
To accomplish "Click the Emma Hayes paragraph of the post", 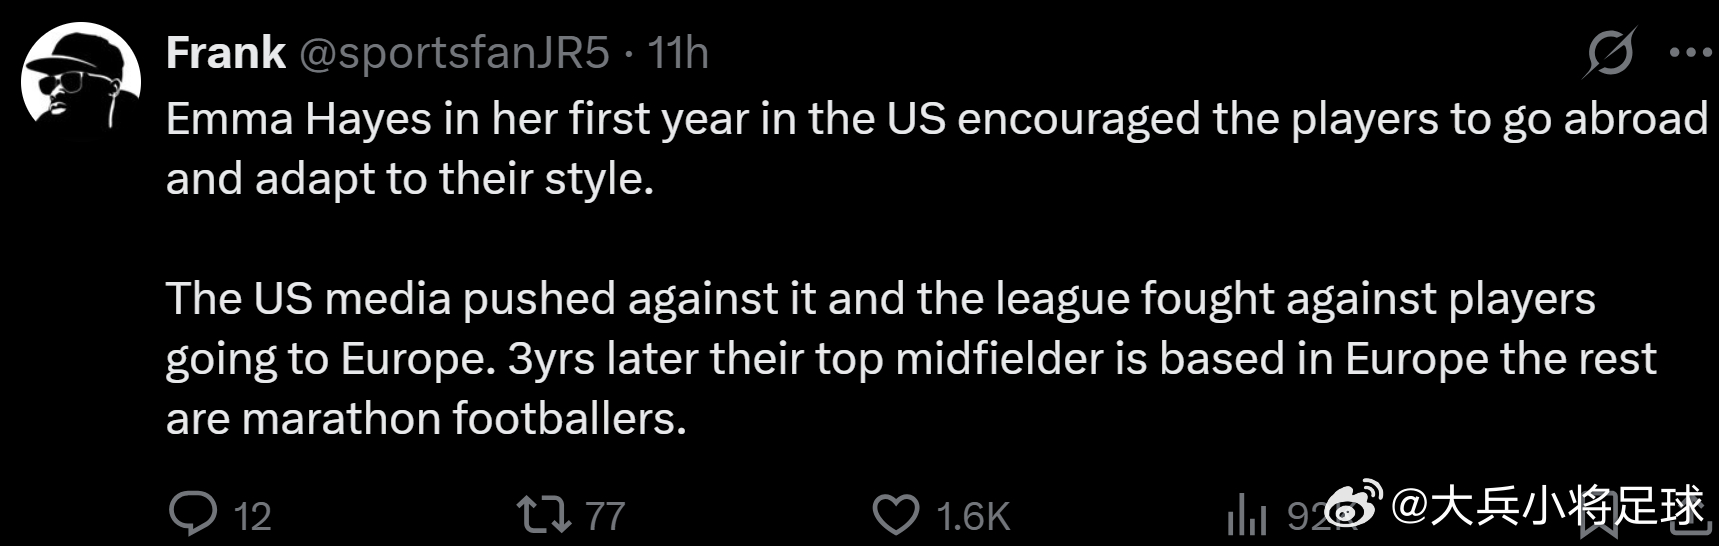I will (937, 149).
